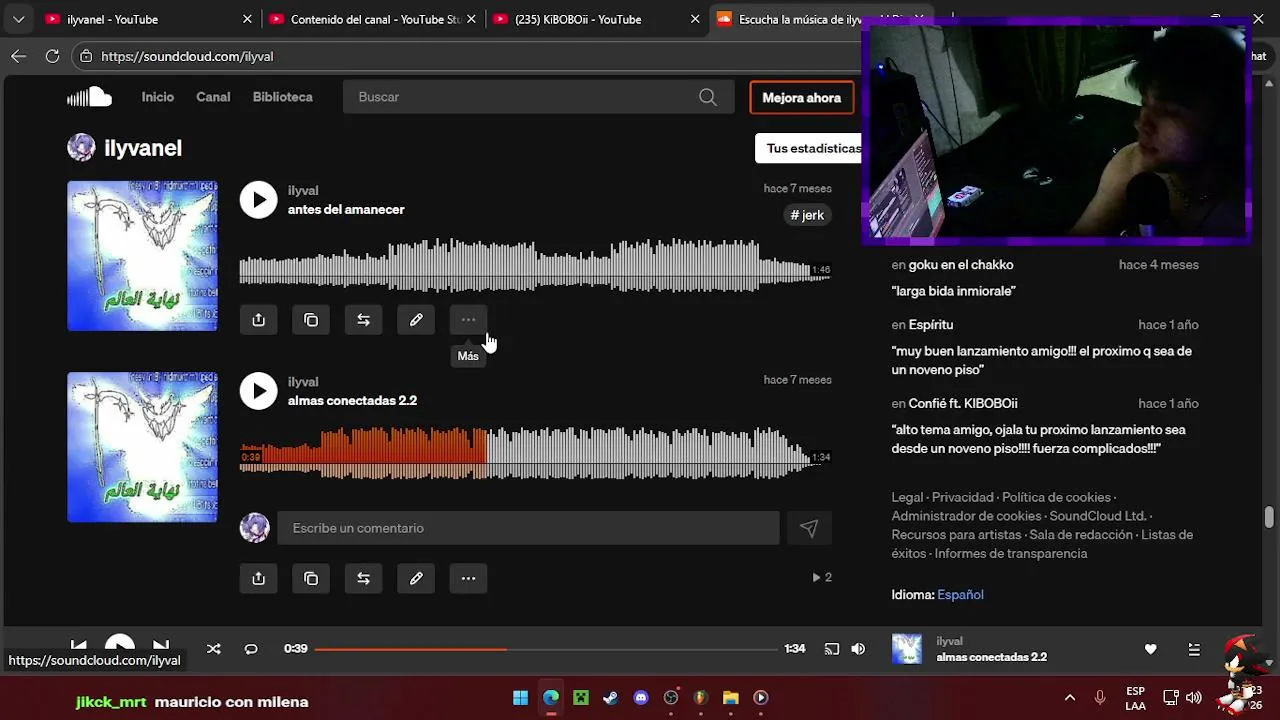Open Confié ft. KIBOBOii comment link

coord(963,404)
